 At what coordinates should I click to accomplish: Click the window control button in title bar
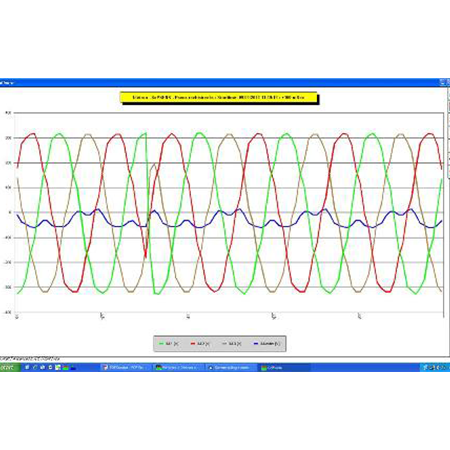(x=443, y=82)
